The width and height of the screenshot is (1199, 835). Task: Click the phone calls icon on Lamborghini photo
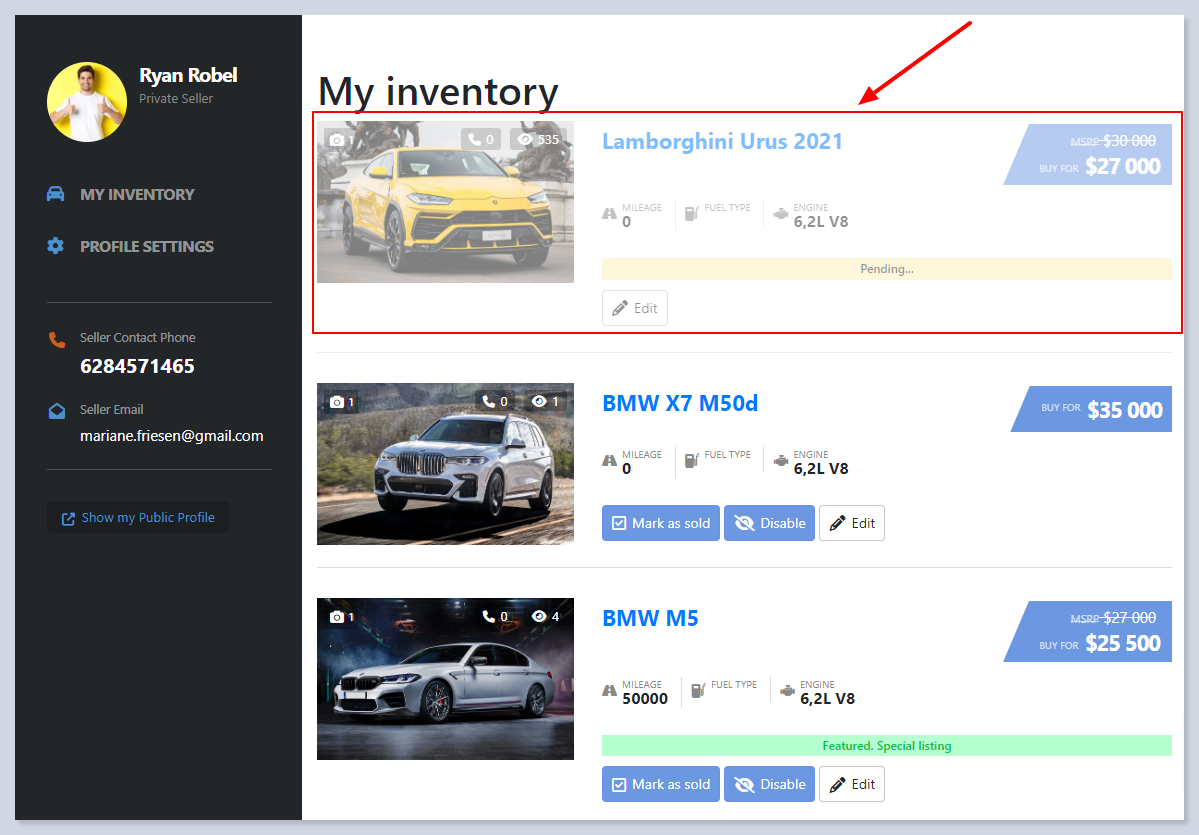[x=474, y=139]
